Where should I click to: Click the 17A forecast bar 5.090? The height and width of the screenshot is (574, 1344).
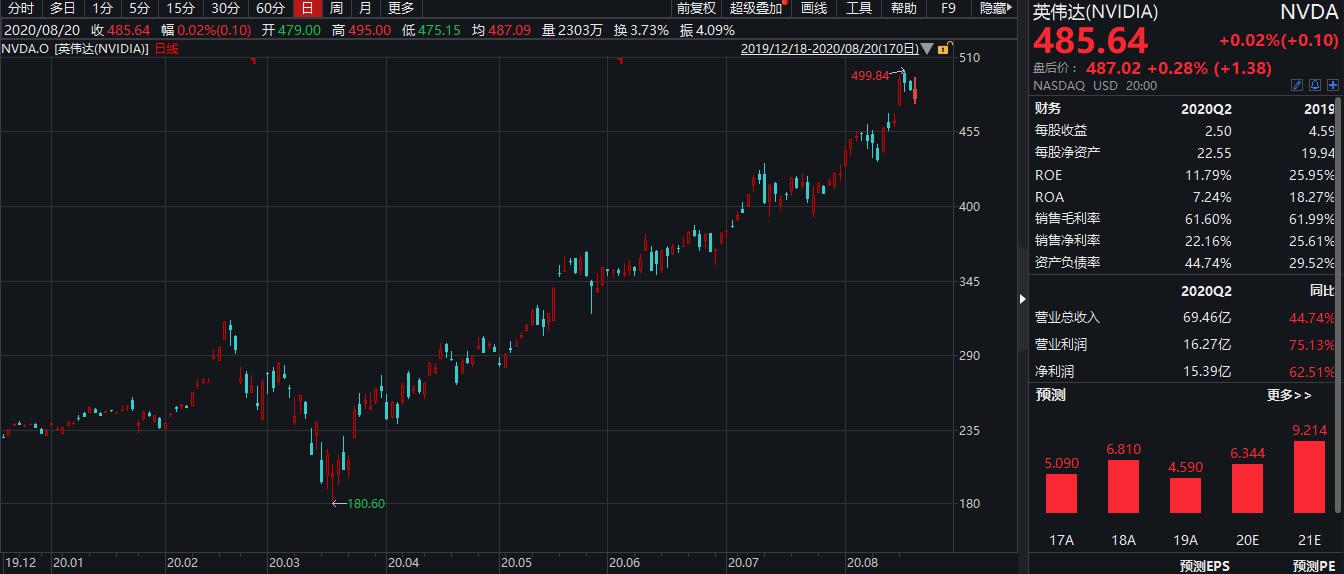1061,494
